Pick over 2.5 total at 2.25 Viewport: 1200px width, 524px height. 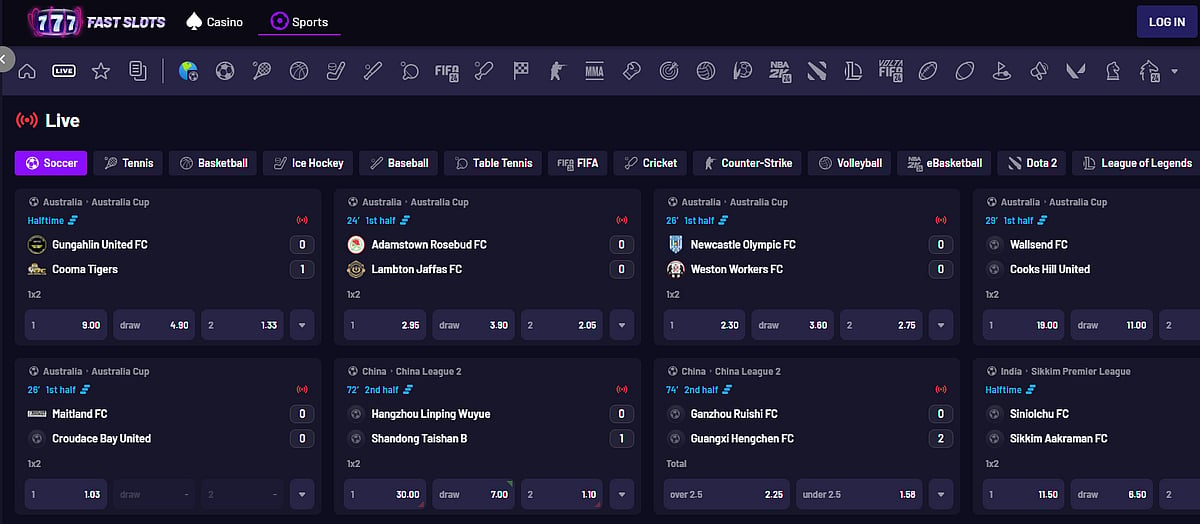coord(727,494)
